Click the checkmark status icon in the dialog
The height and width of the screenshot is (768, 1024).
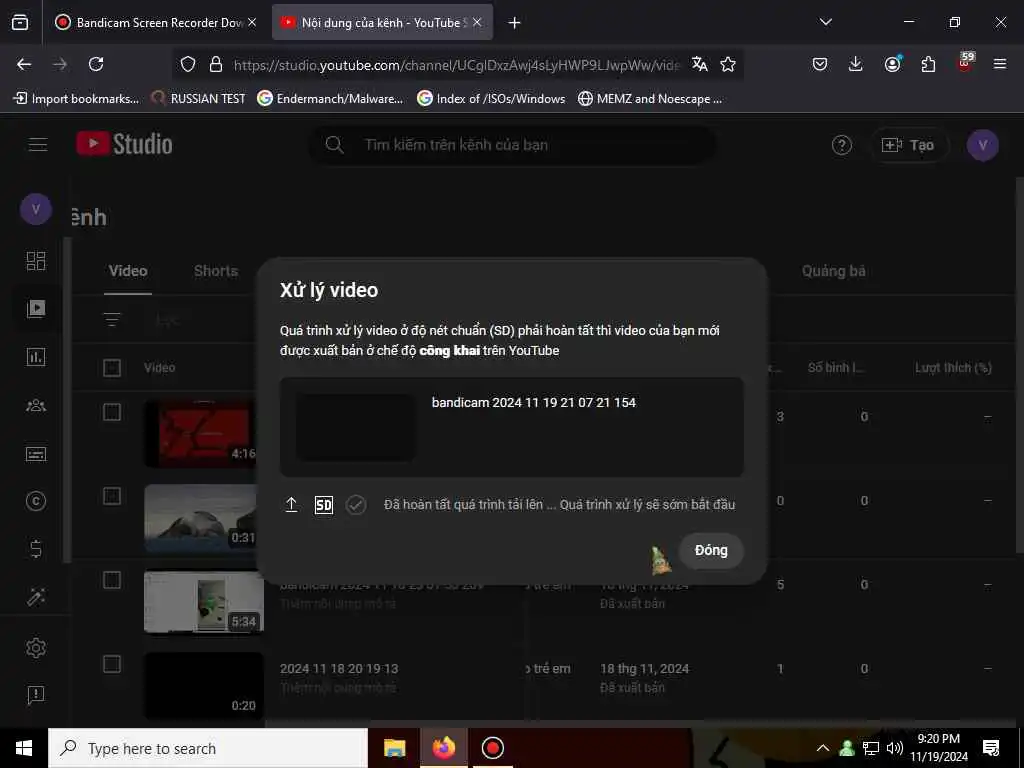tap(355, 505)
